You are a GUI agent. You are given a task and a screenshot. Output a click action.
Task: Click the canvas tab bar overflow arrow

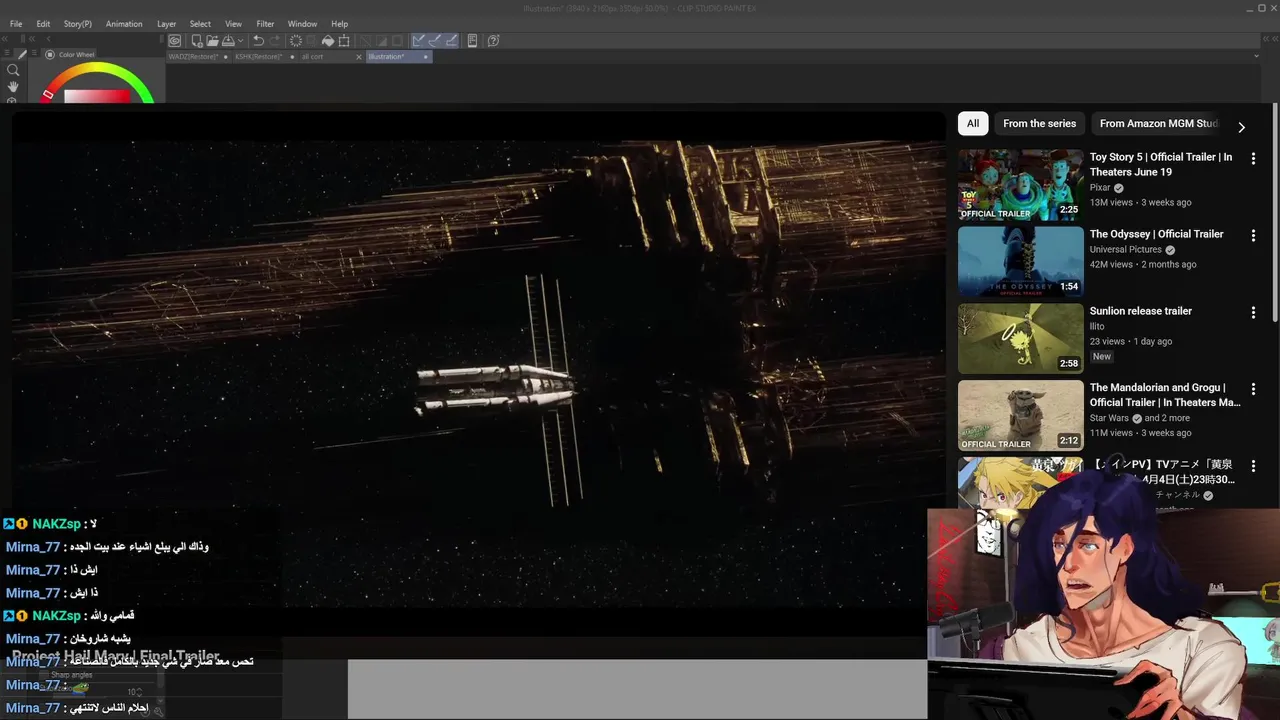click(x=1256, y=57)
